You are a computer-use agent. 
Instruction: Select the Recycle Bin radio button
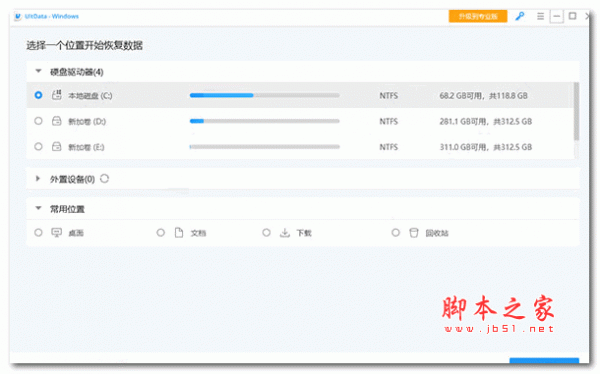[396, 232]
